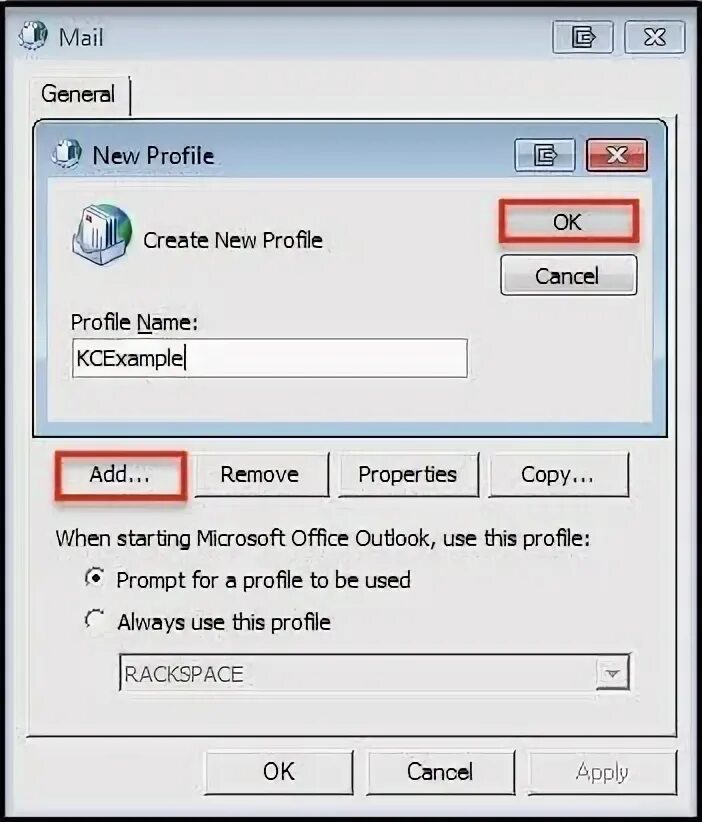Click the Mail window title bar icon

[33, 36]
